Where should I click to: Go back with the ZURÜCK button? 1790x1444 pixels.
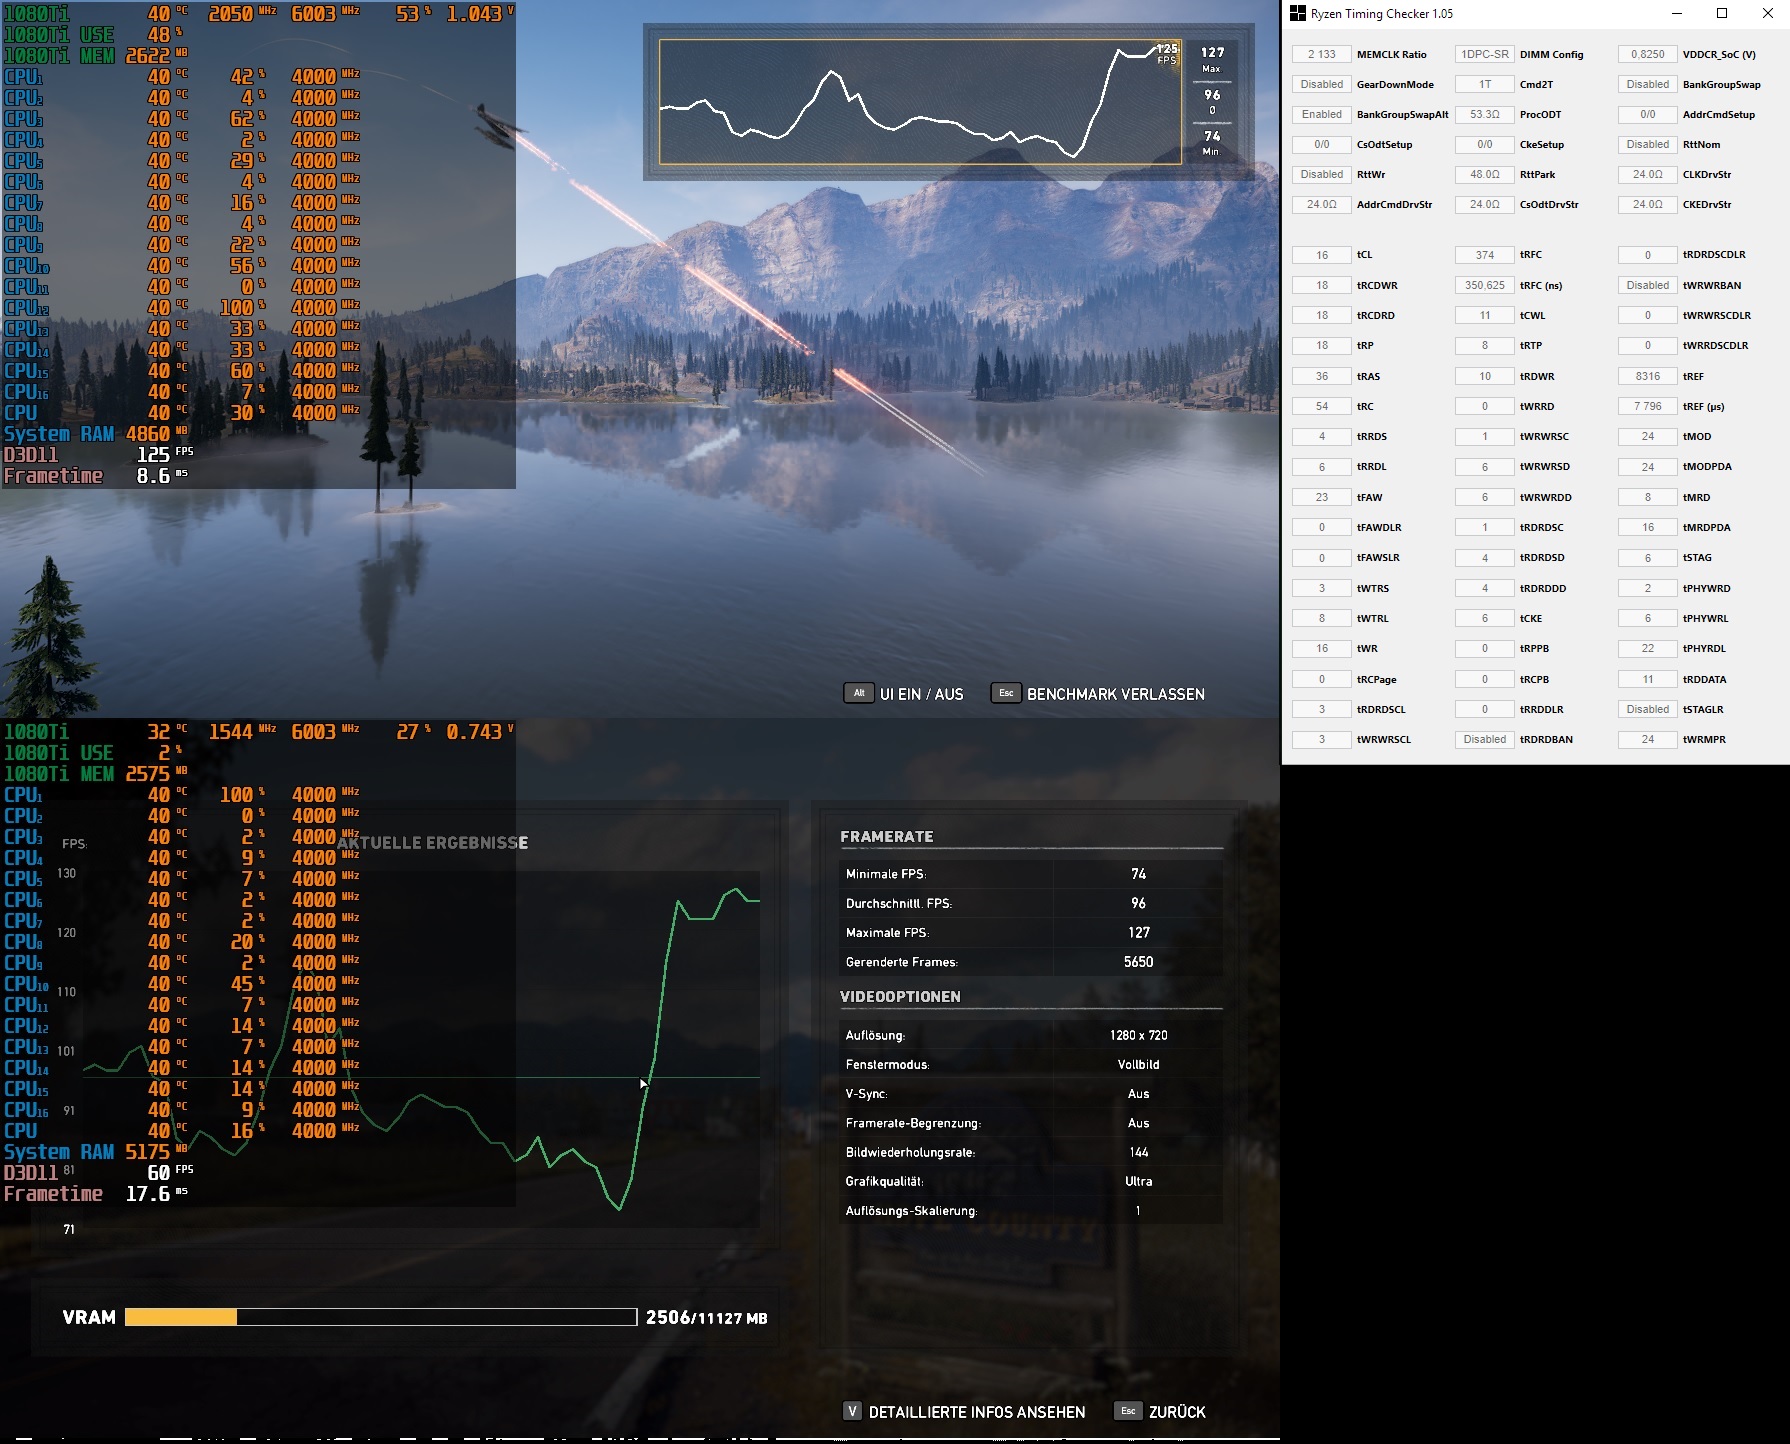click(1177, 1412)
